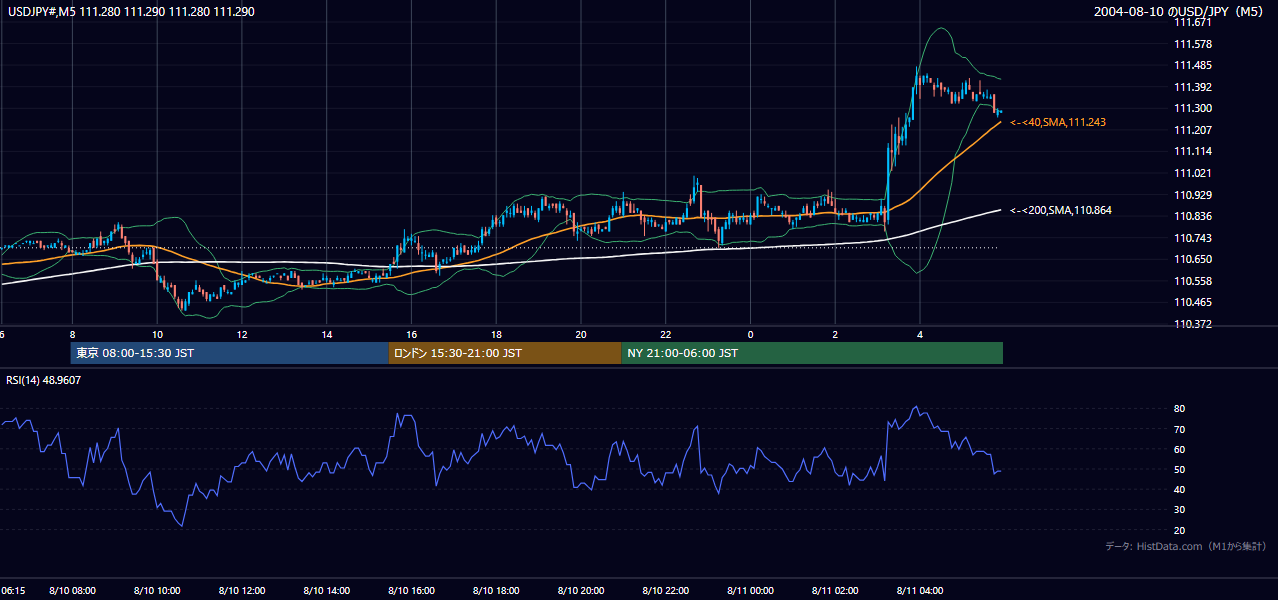The height and width of the screenshot is (600, 1278).
Task: Click RSI scale value 50
Action: (x=1179, y=469)
